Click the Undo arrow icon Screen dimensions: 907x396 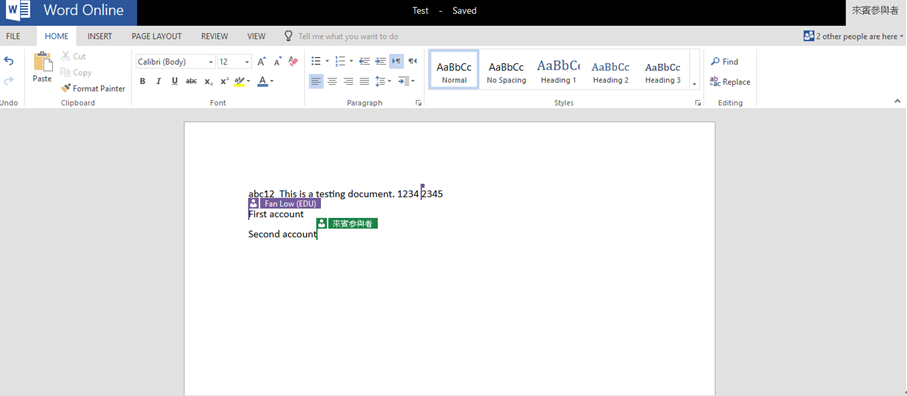pyautogui.click(x=9, y=61)
